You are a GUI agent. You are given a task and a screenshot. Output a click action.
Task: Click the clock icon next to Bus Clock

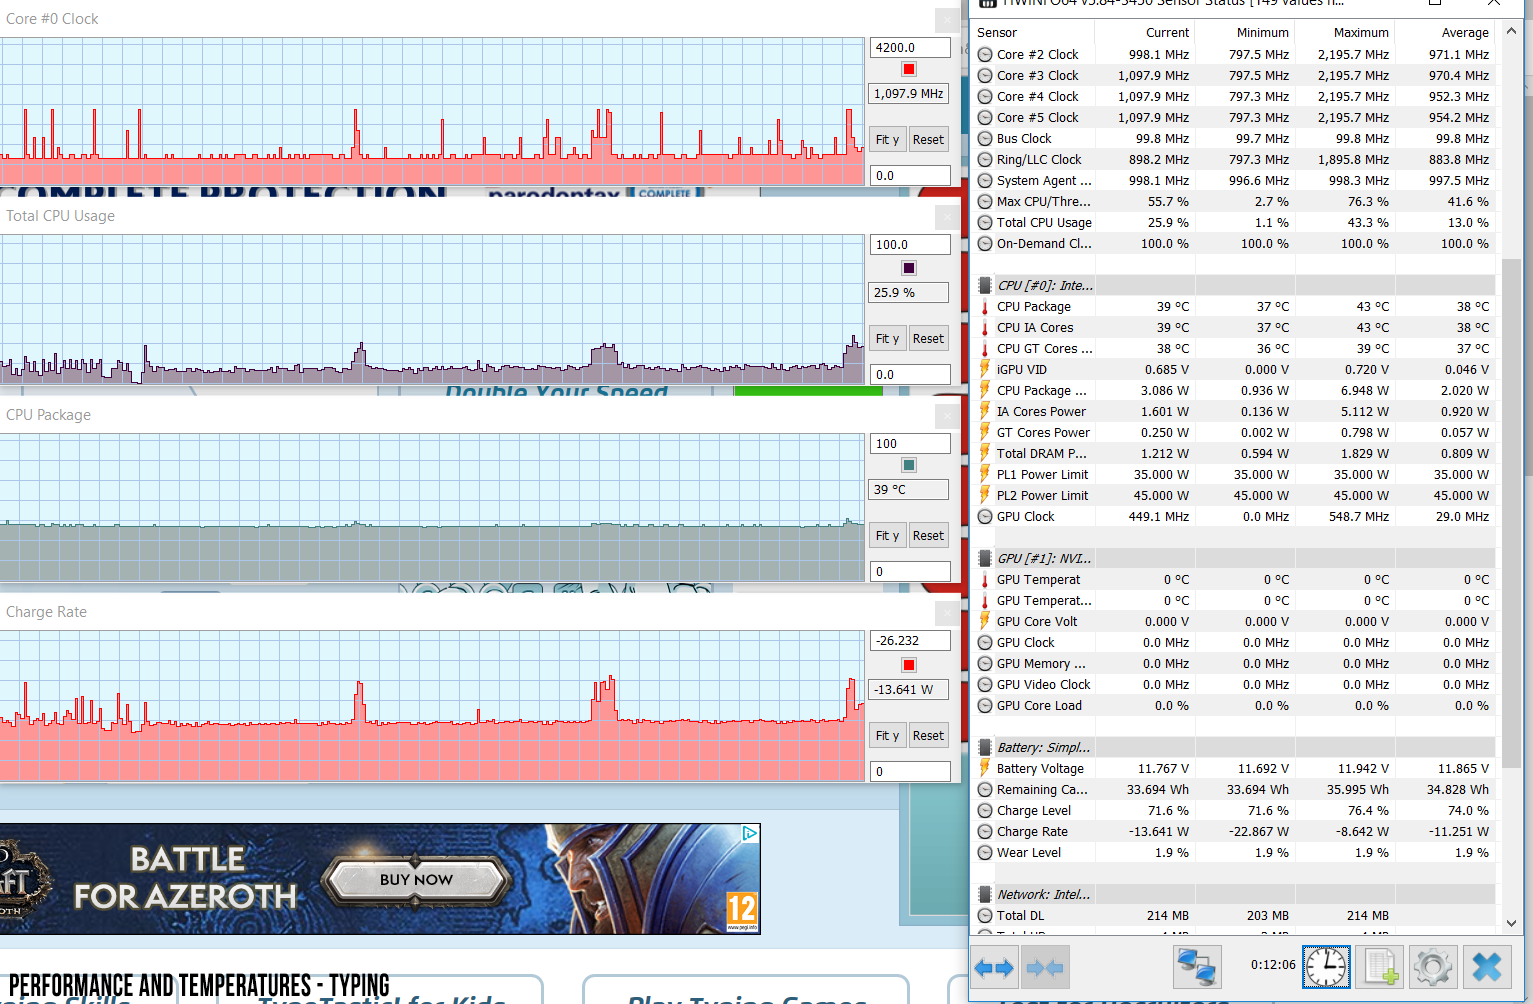985,138
